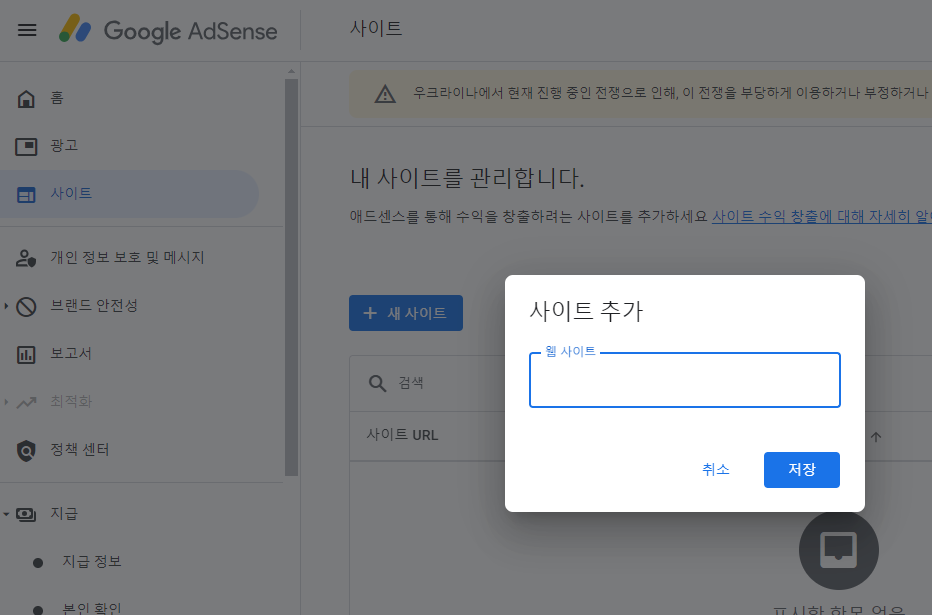Open the chat bubble icon bottom right
Screen dimensions: 932x615
tap(838, 550)
